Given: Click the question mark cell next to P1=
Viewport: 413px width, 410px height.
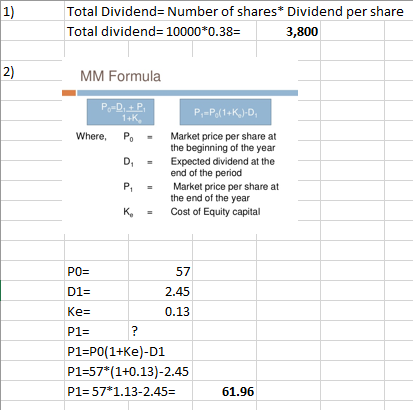Looking at the screenshot, I should [x=160, y=331].
